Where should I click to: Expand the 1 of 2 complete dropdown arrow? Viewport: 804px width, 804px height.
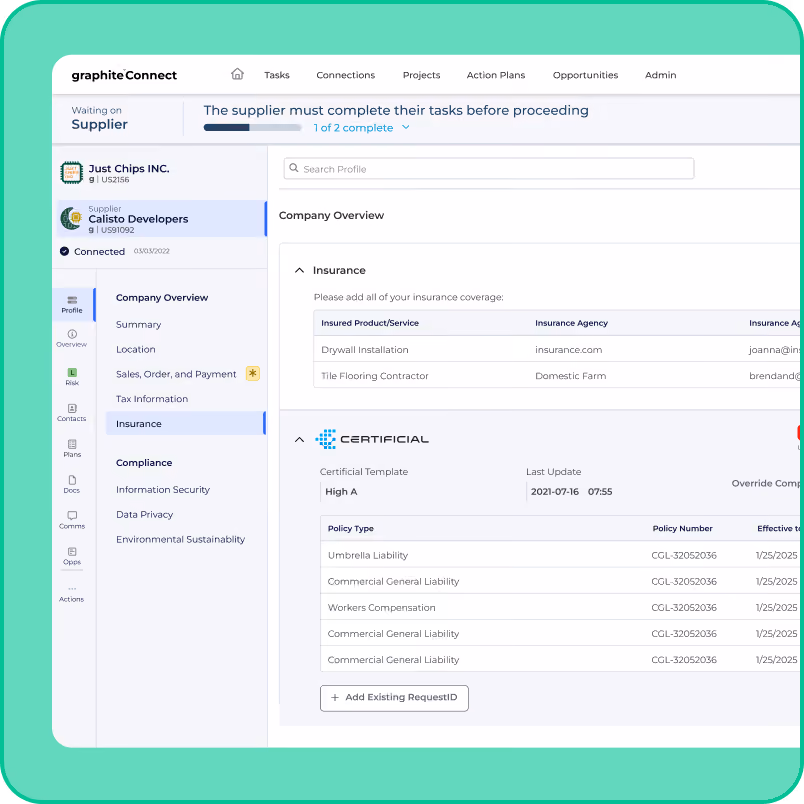406,127
